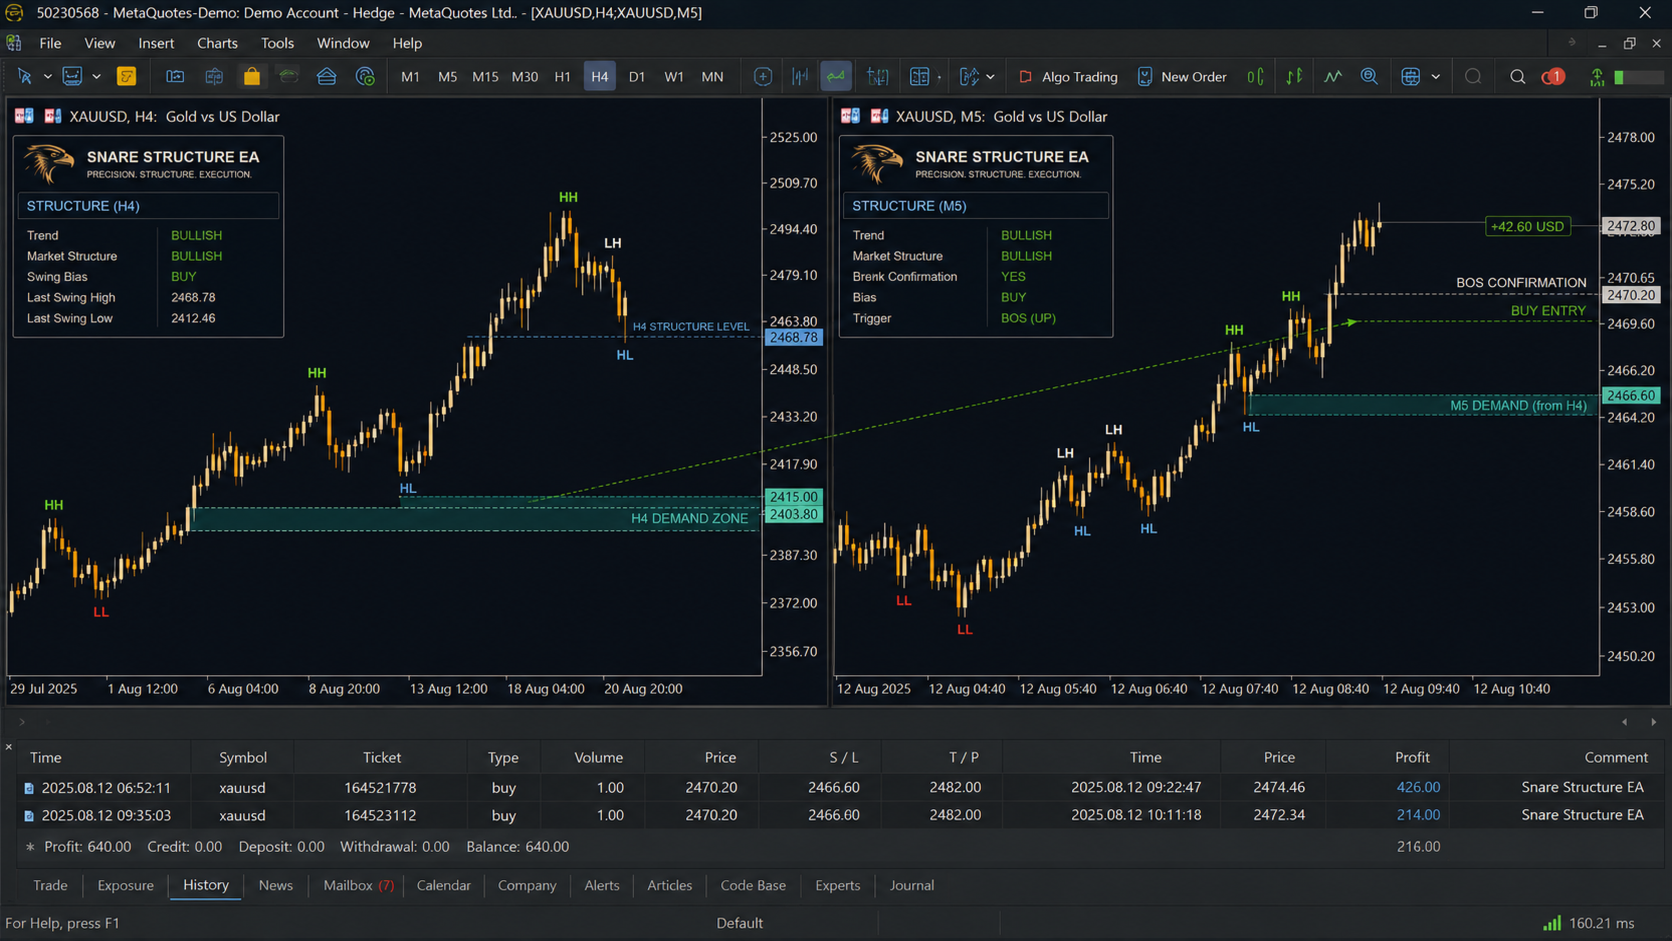Screen dimensions: 1672x941
Task: Click the magnifier zoom-in chart icon
Action: pos(1369,76)
